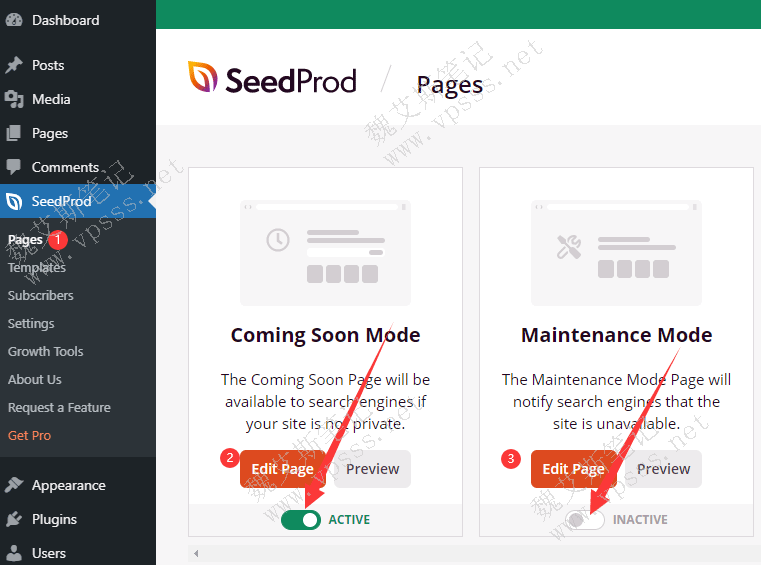This screenshot has height=565, width=761.
Task: Open the Subscribers submenu item
Action: [41, 295]
